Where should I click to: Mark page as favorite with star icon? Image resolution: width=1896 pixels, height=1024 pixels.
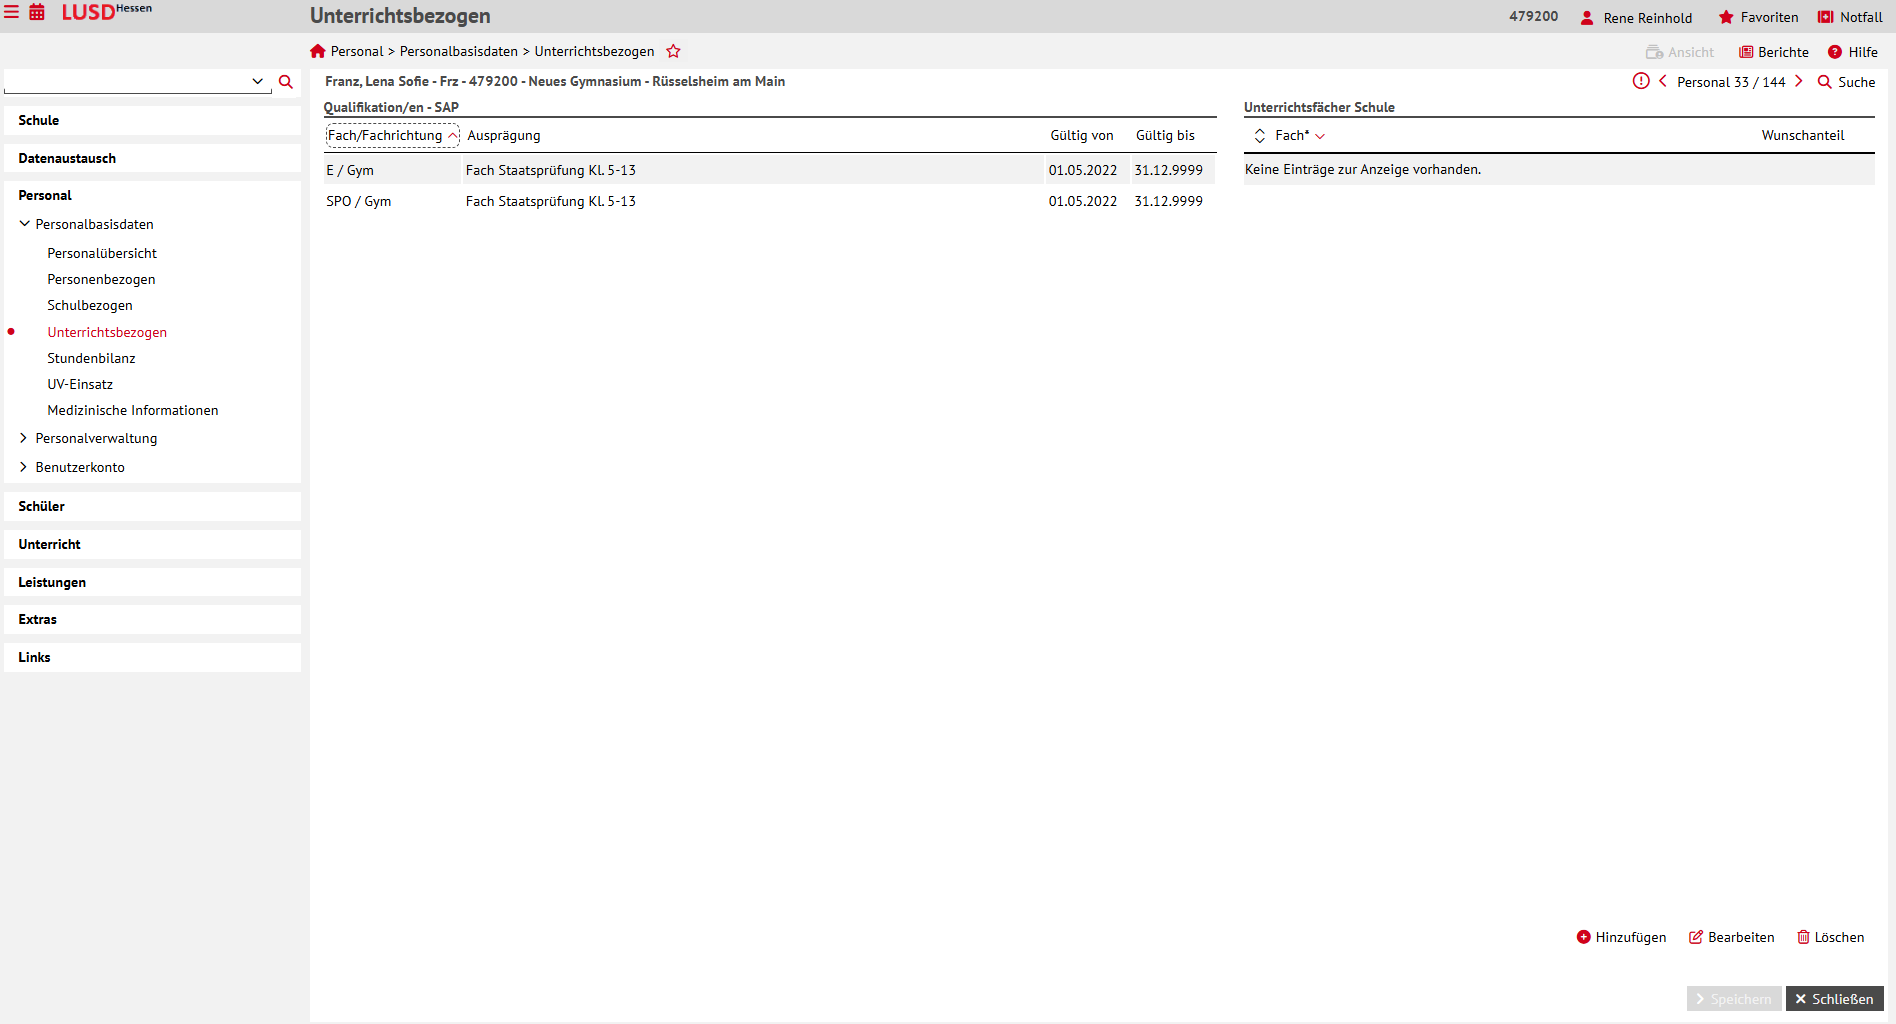click(673, 51)
